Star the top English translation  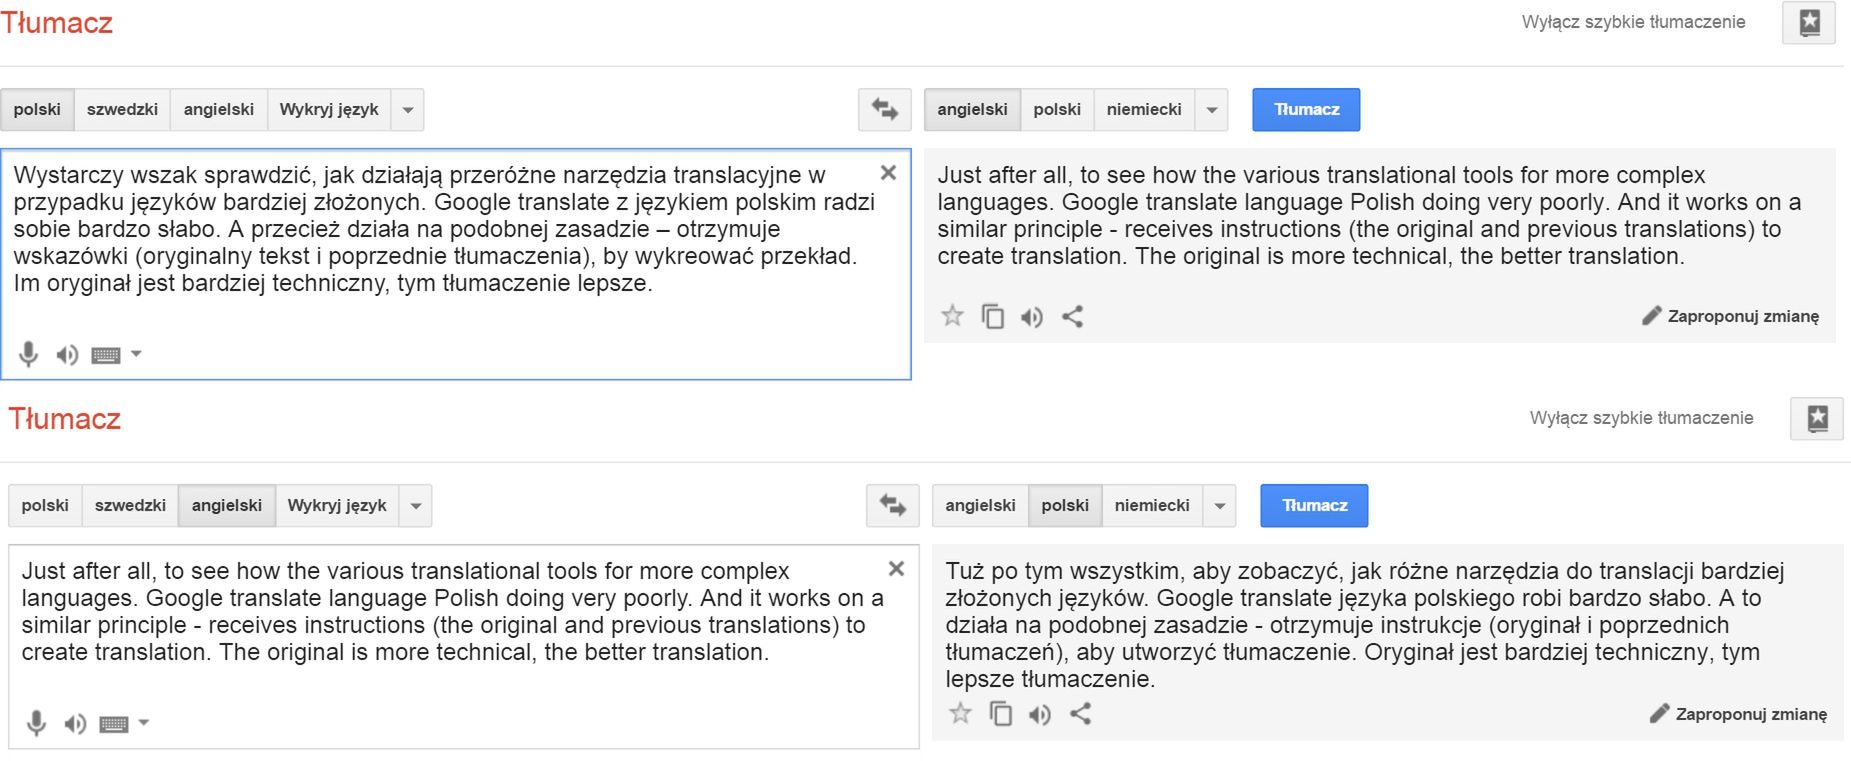(952, 317)
